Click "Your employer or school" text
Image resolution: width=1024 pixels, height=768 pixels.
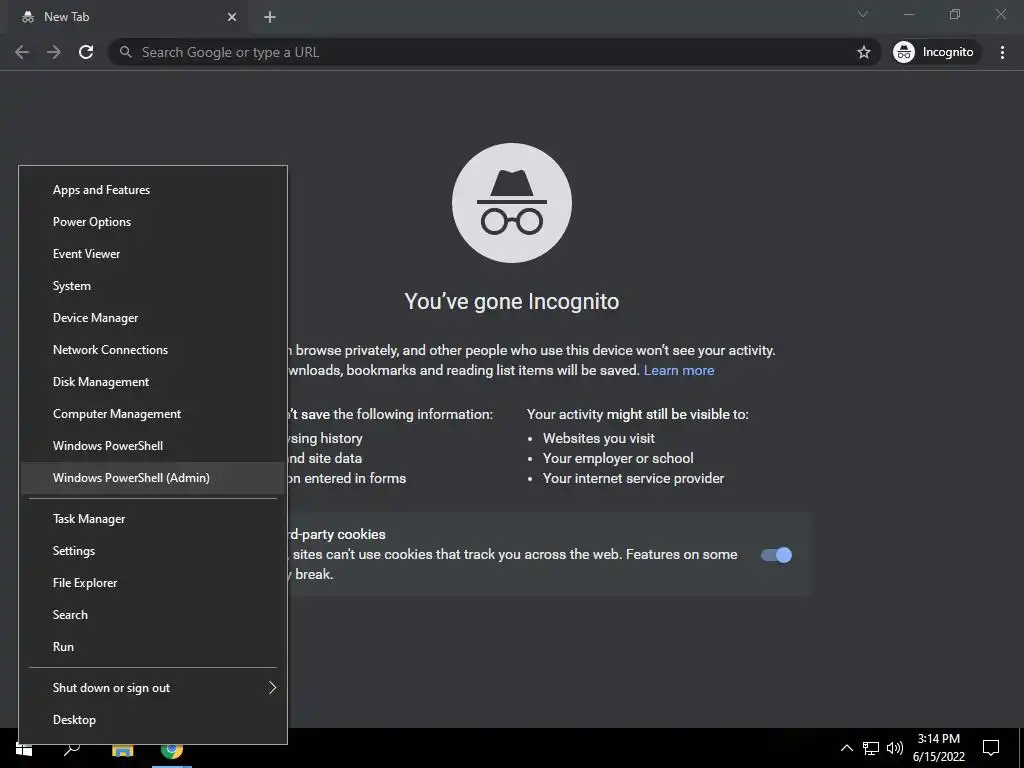pos(618,458)
